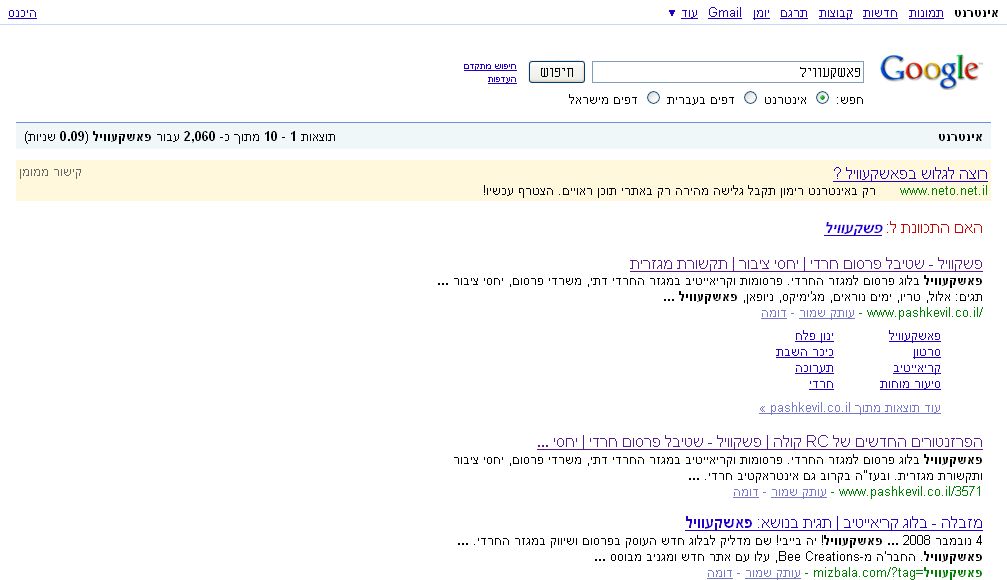Expand more results from pashkevil.co.il

[849, 407]
